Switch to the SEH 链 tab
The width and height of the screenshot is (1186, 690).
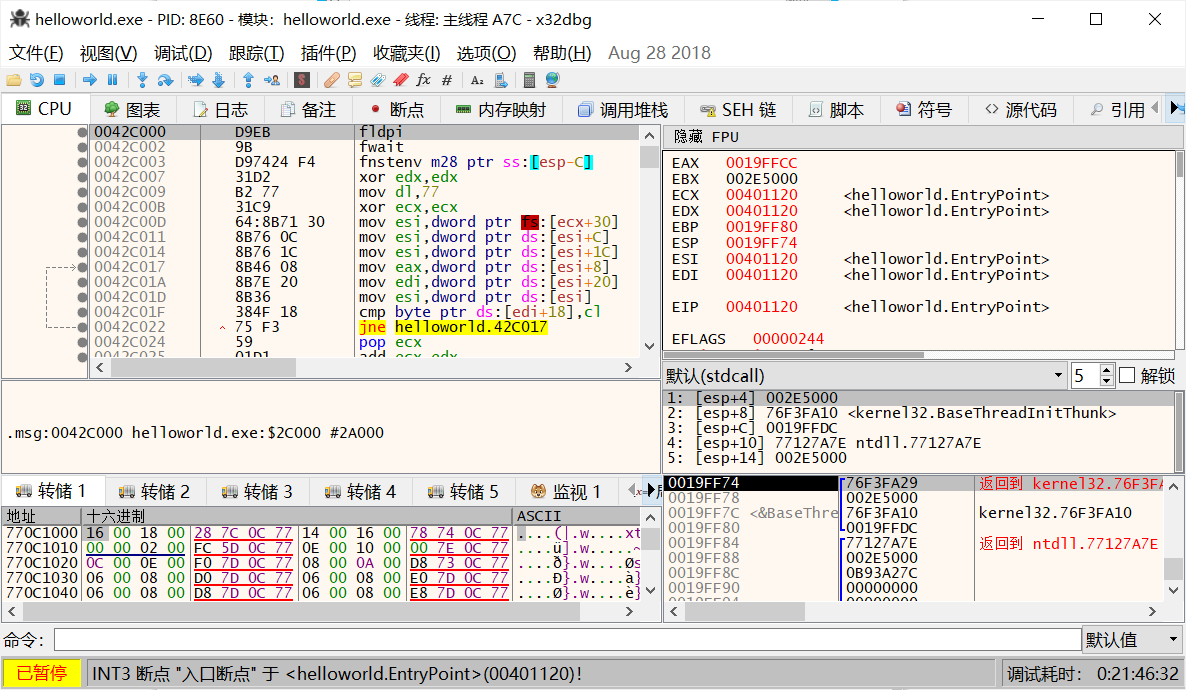737,110
